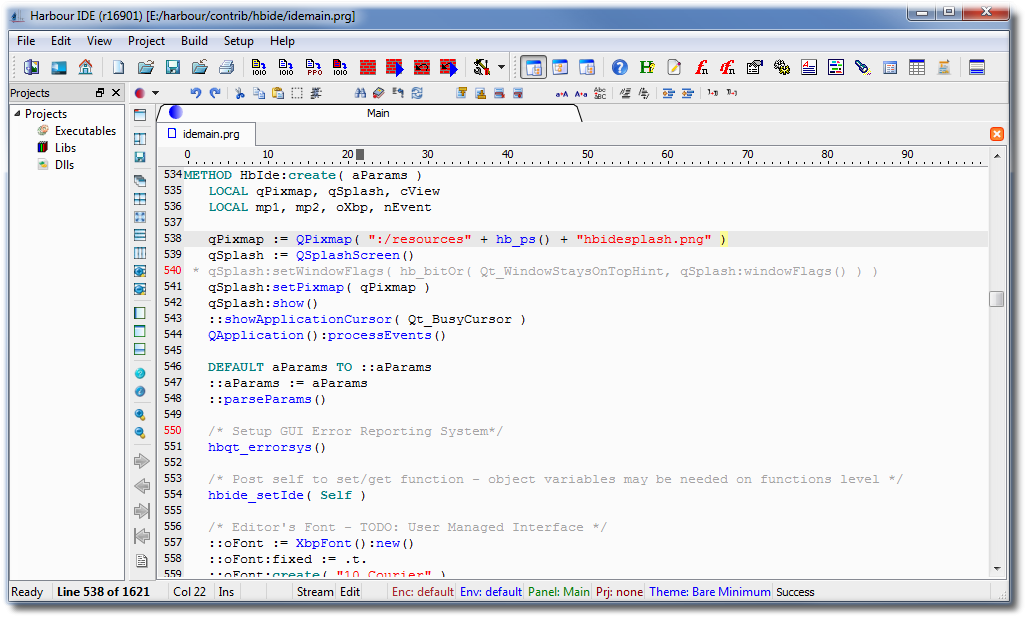
Task: Click the blue question mark Help icon
Action: [x=620, y=68]
